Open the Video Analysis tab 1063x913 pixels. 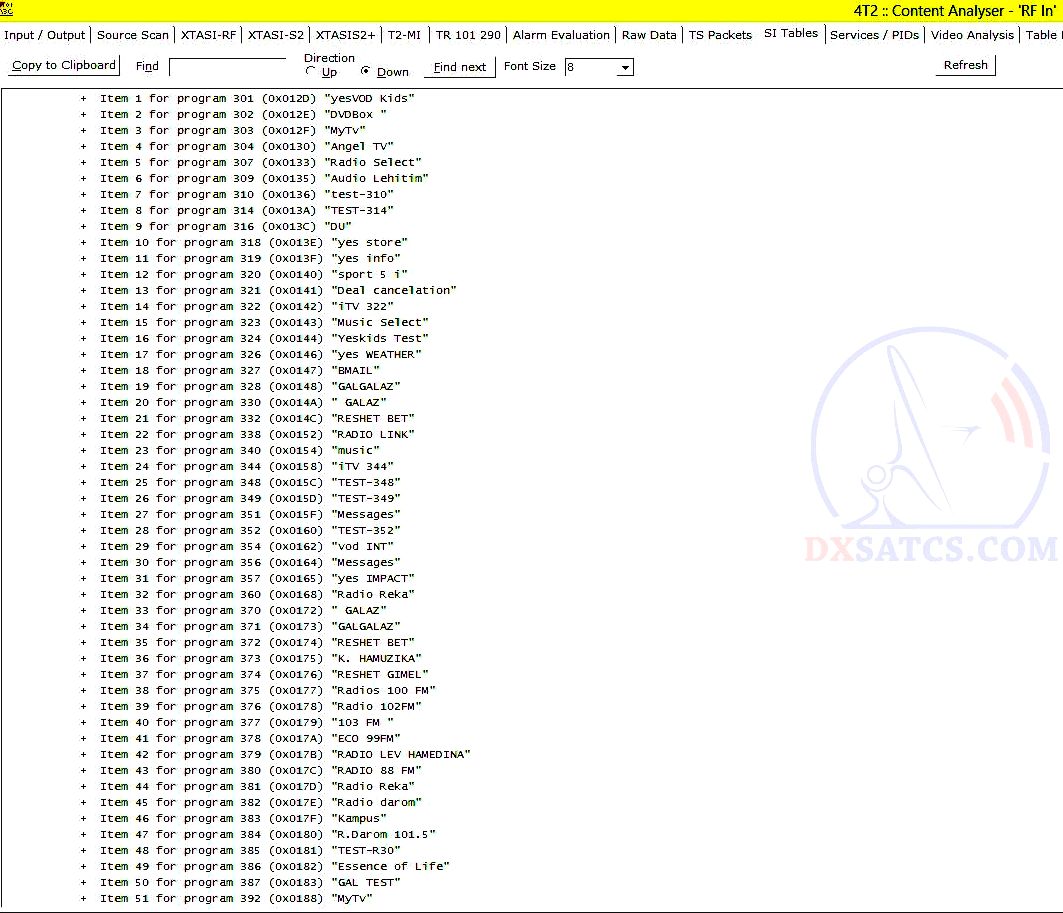(x=972, y=34)
